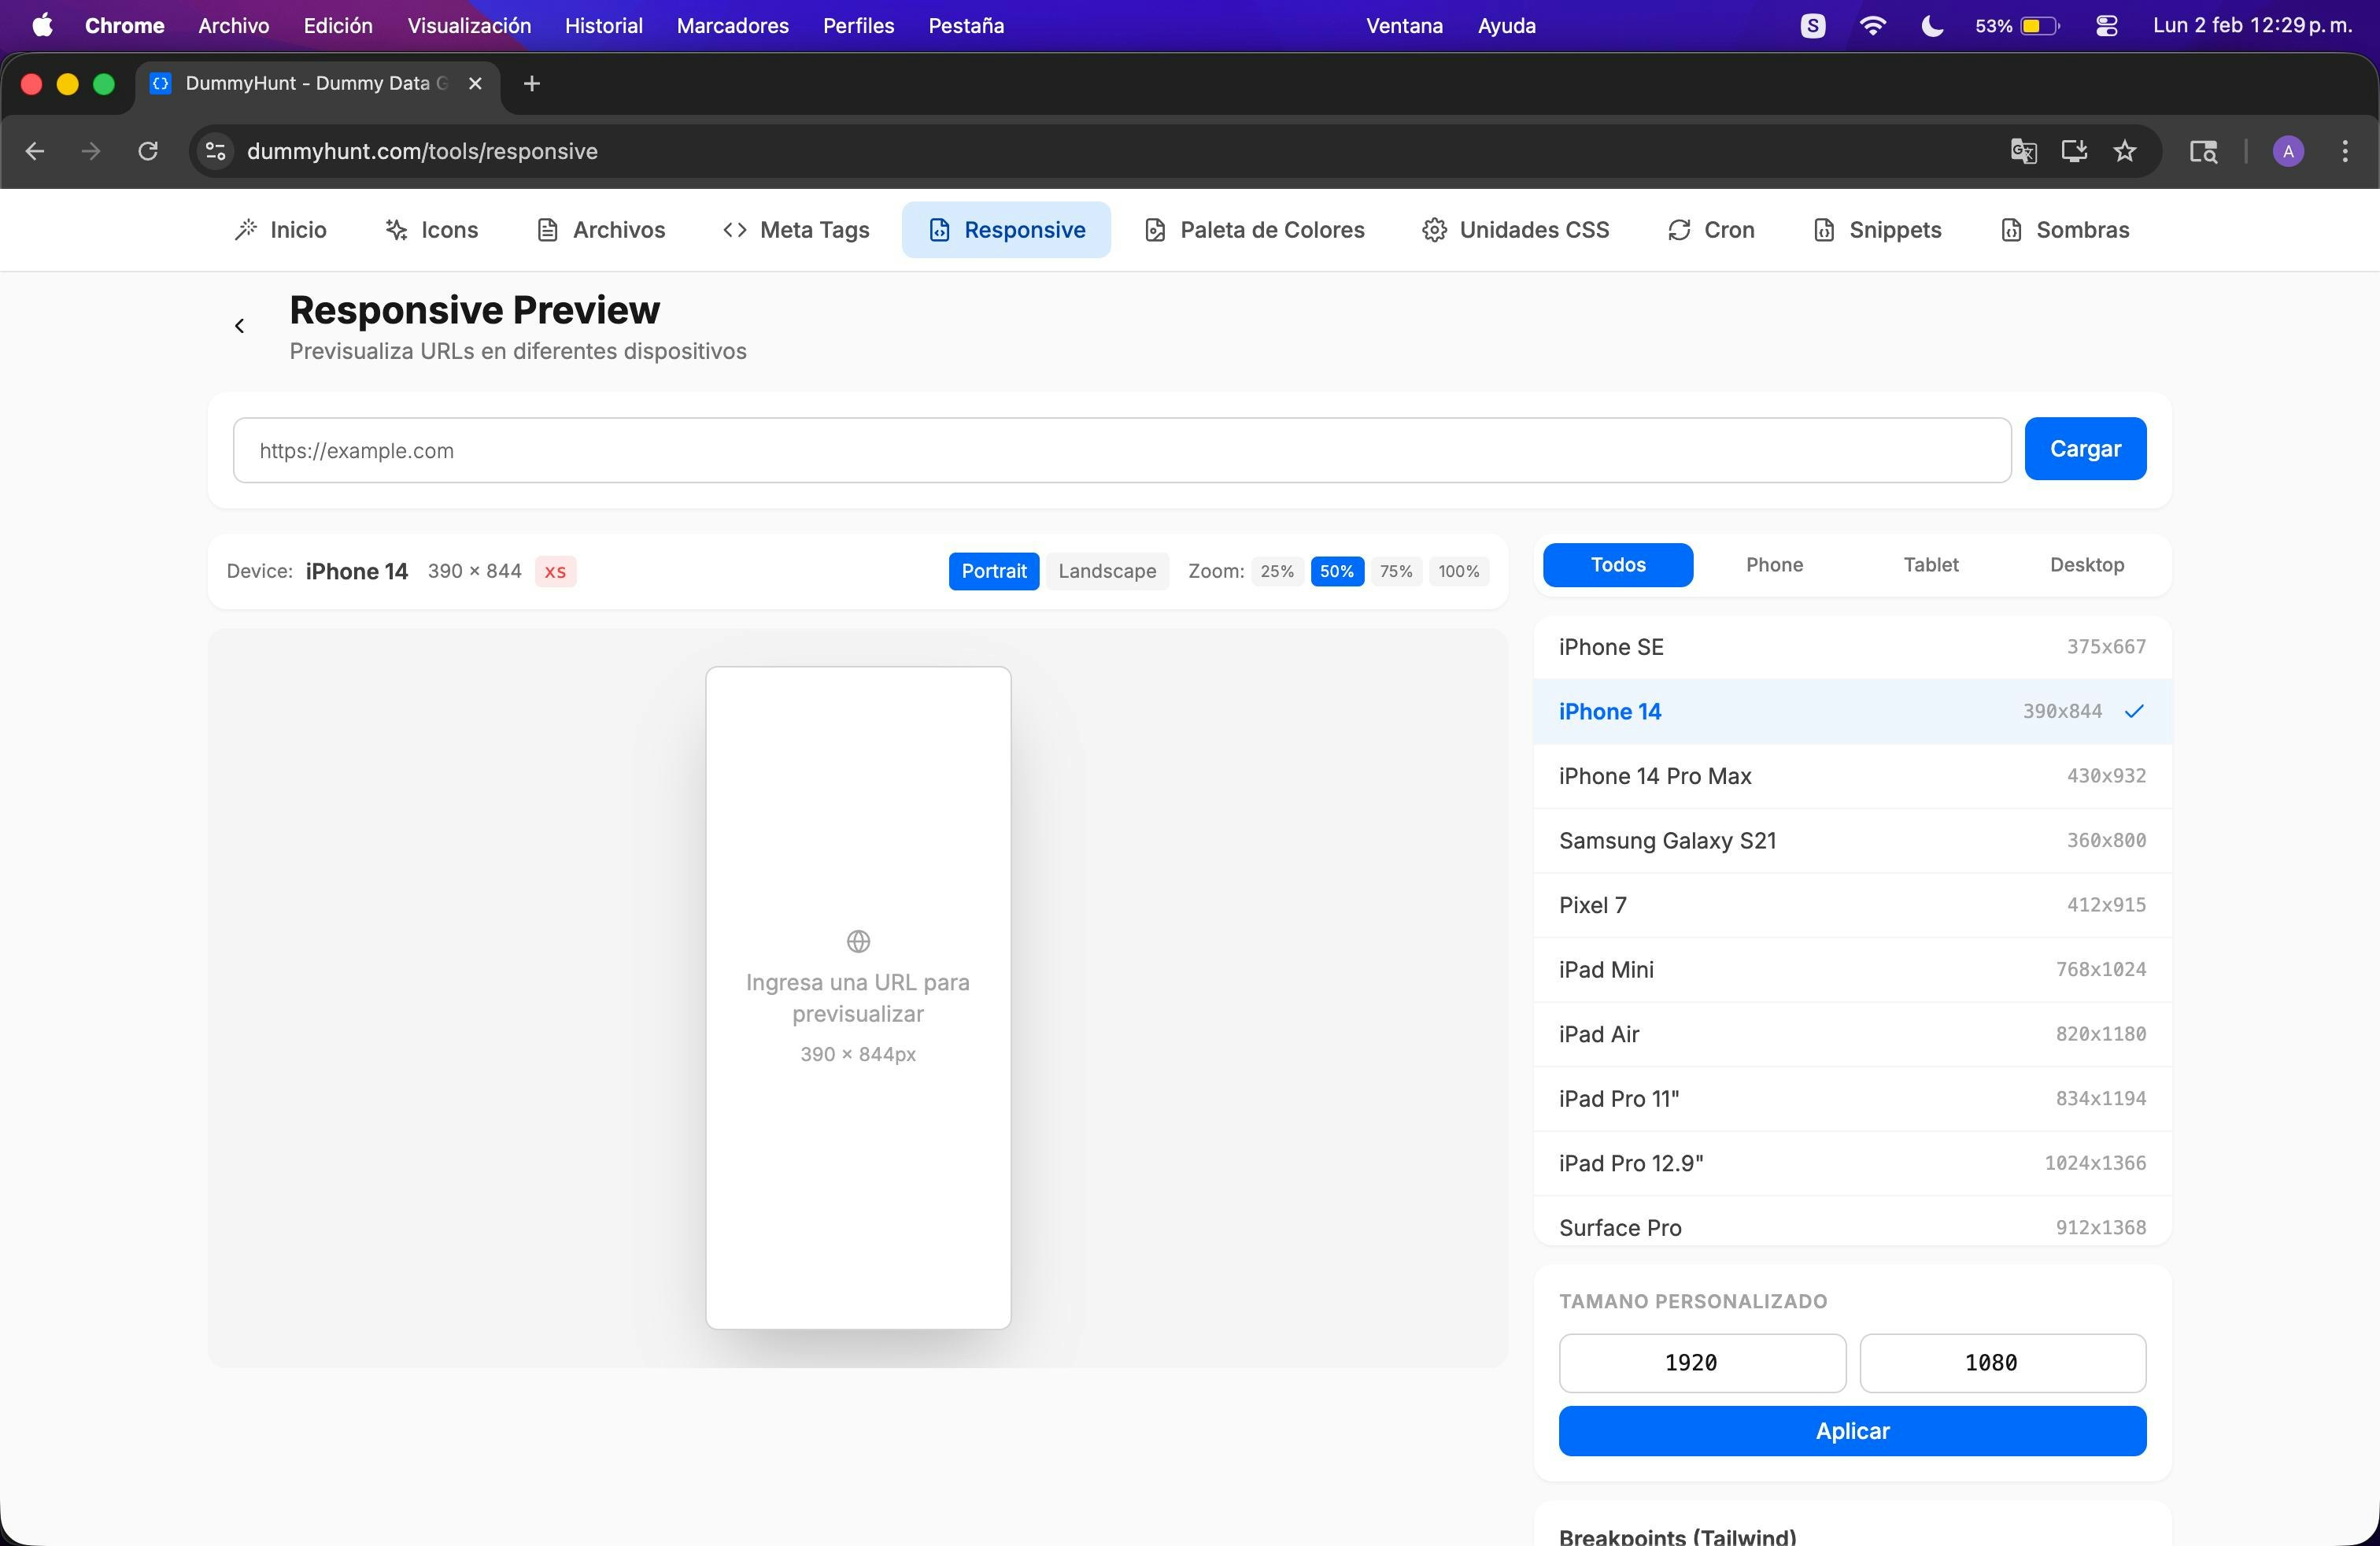This screenshot has height=1546, width=2380.
Task: Select Portrait orientation
Action: point(993,571)
